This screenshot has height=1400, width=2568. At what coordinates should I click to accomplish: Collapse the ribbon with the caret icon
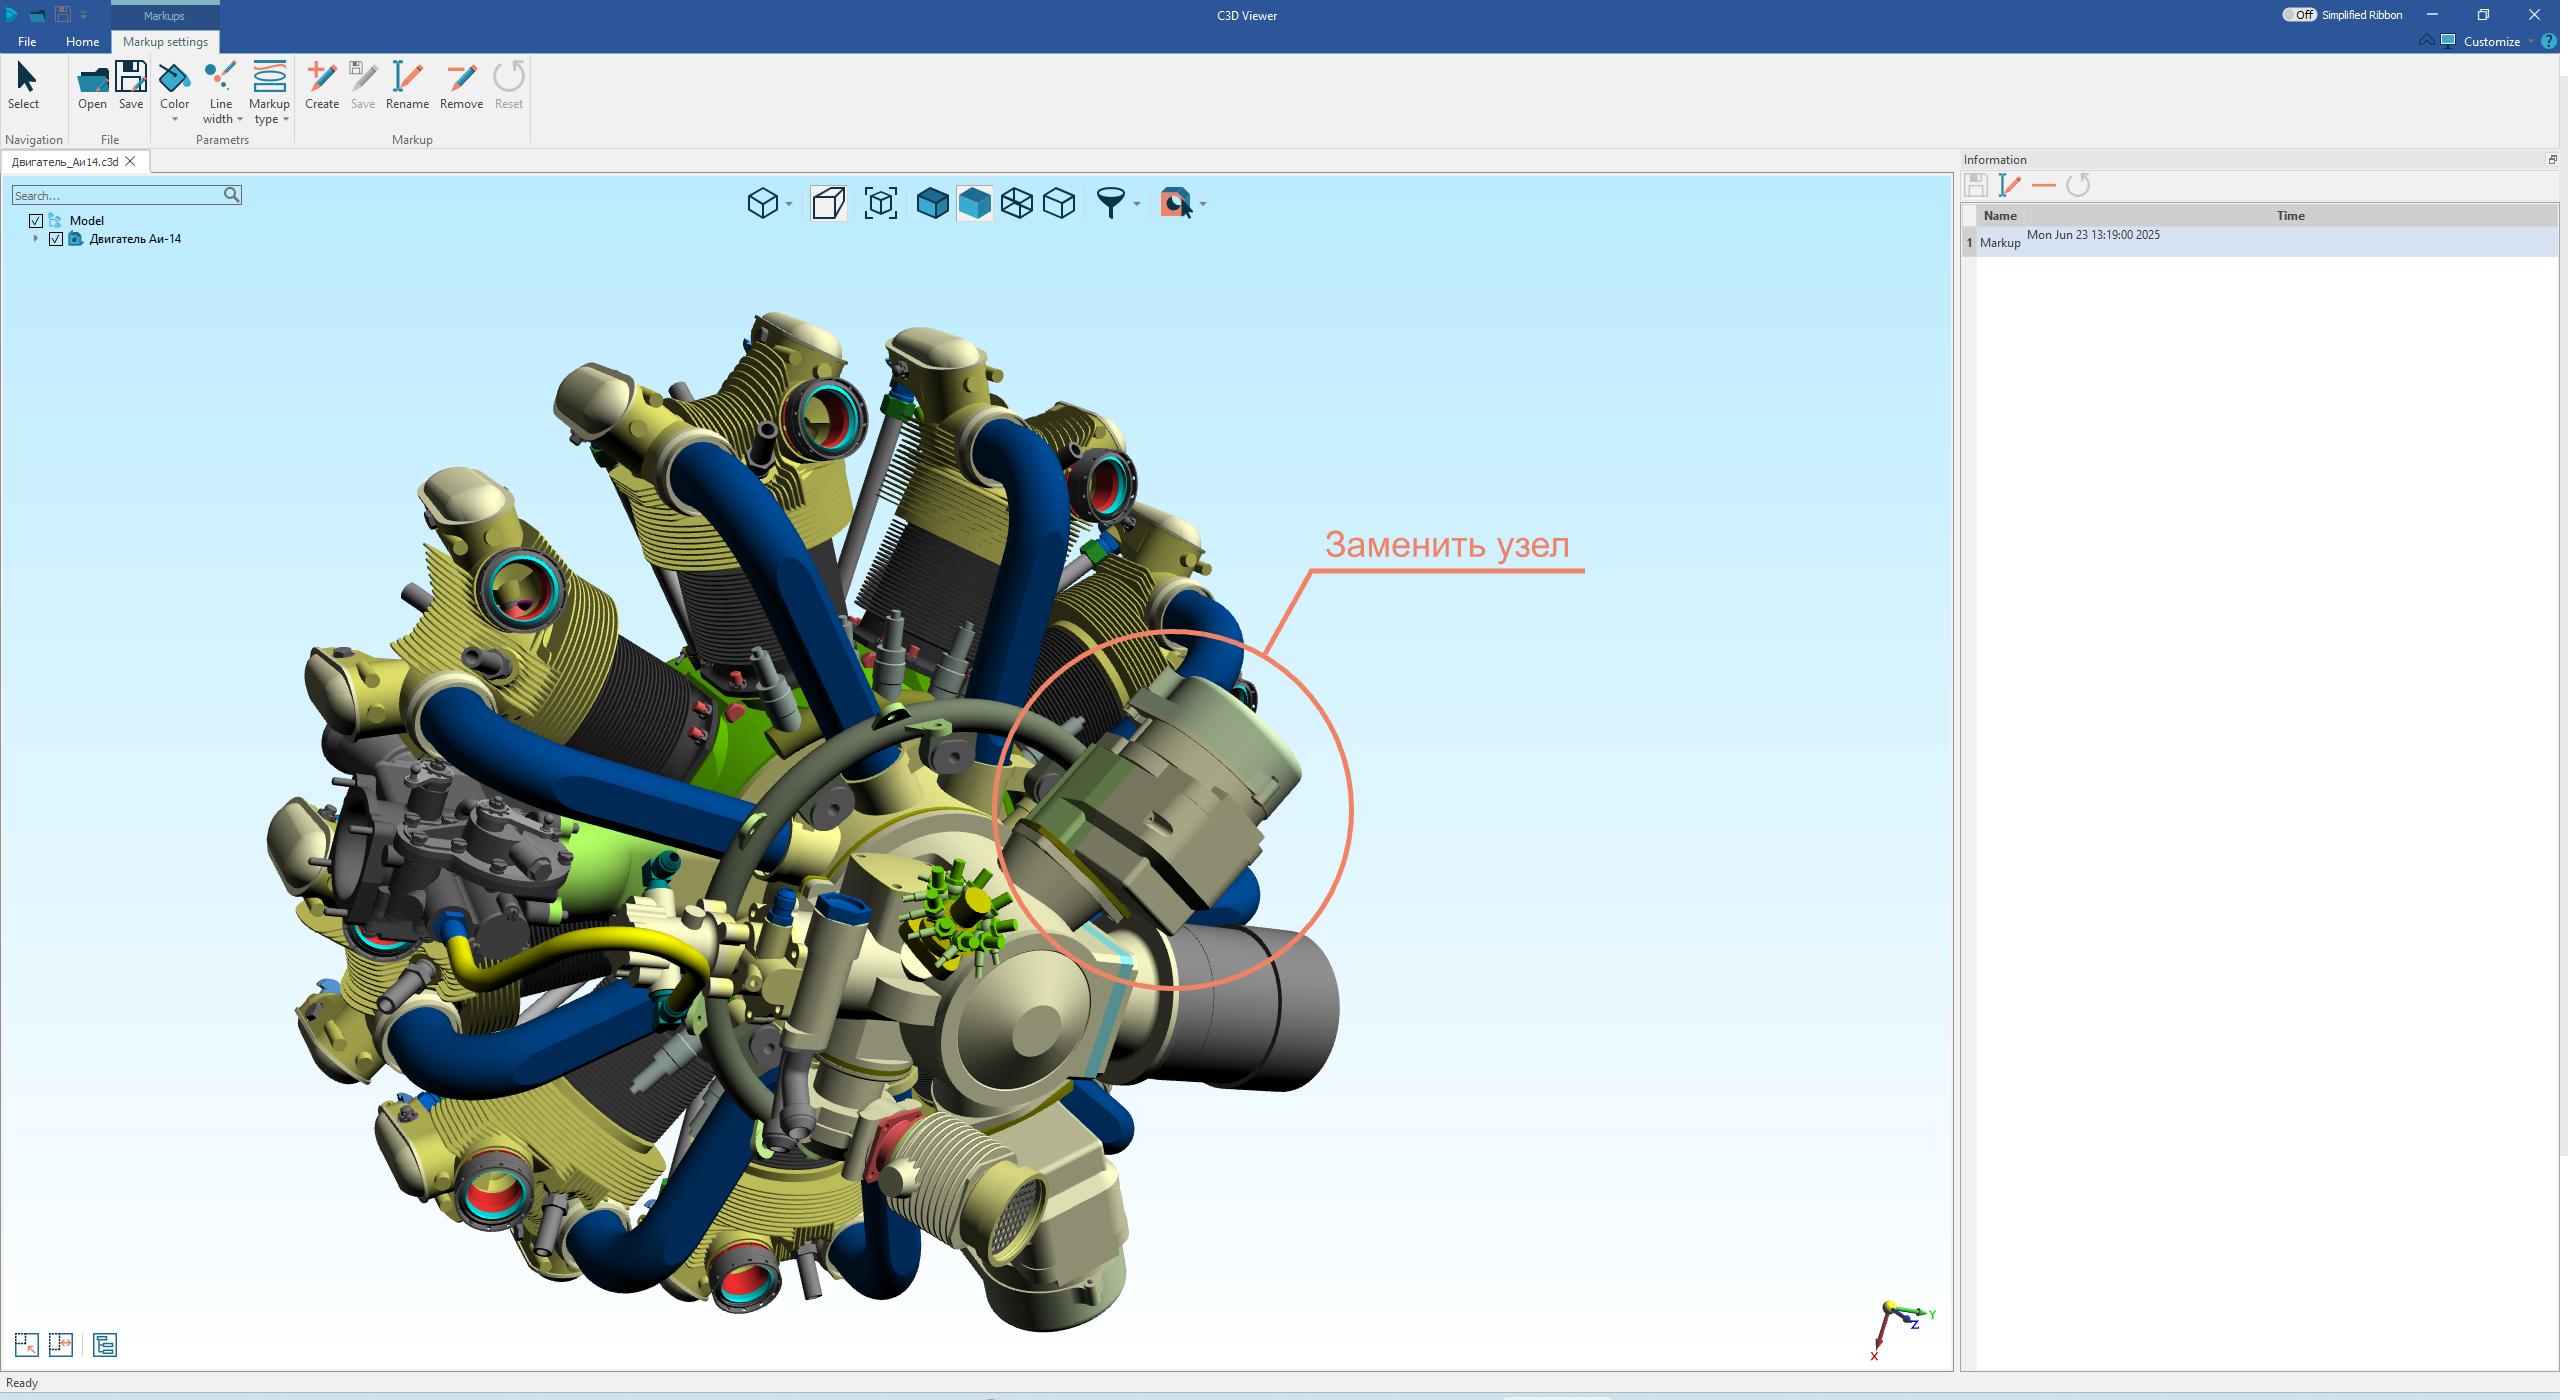(2427, 41)
